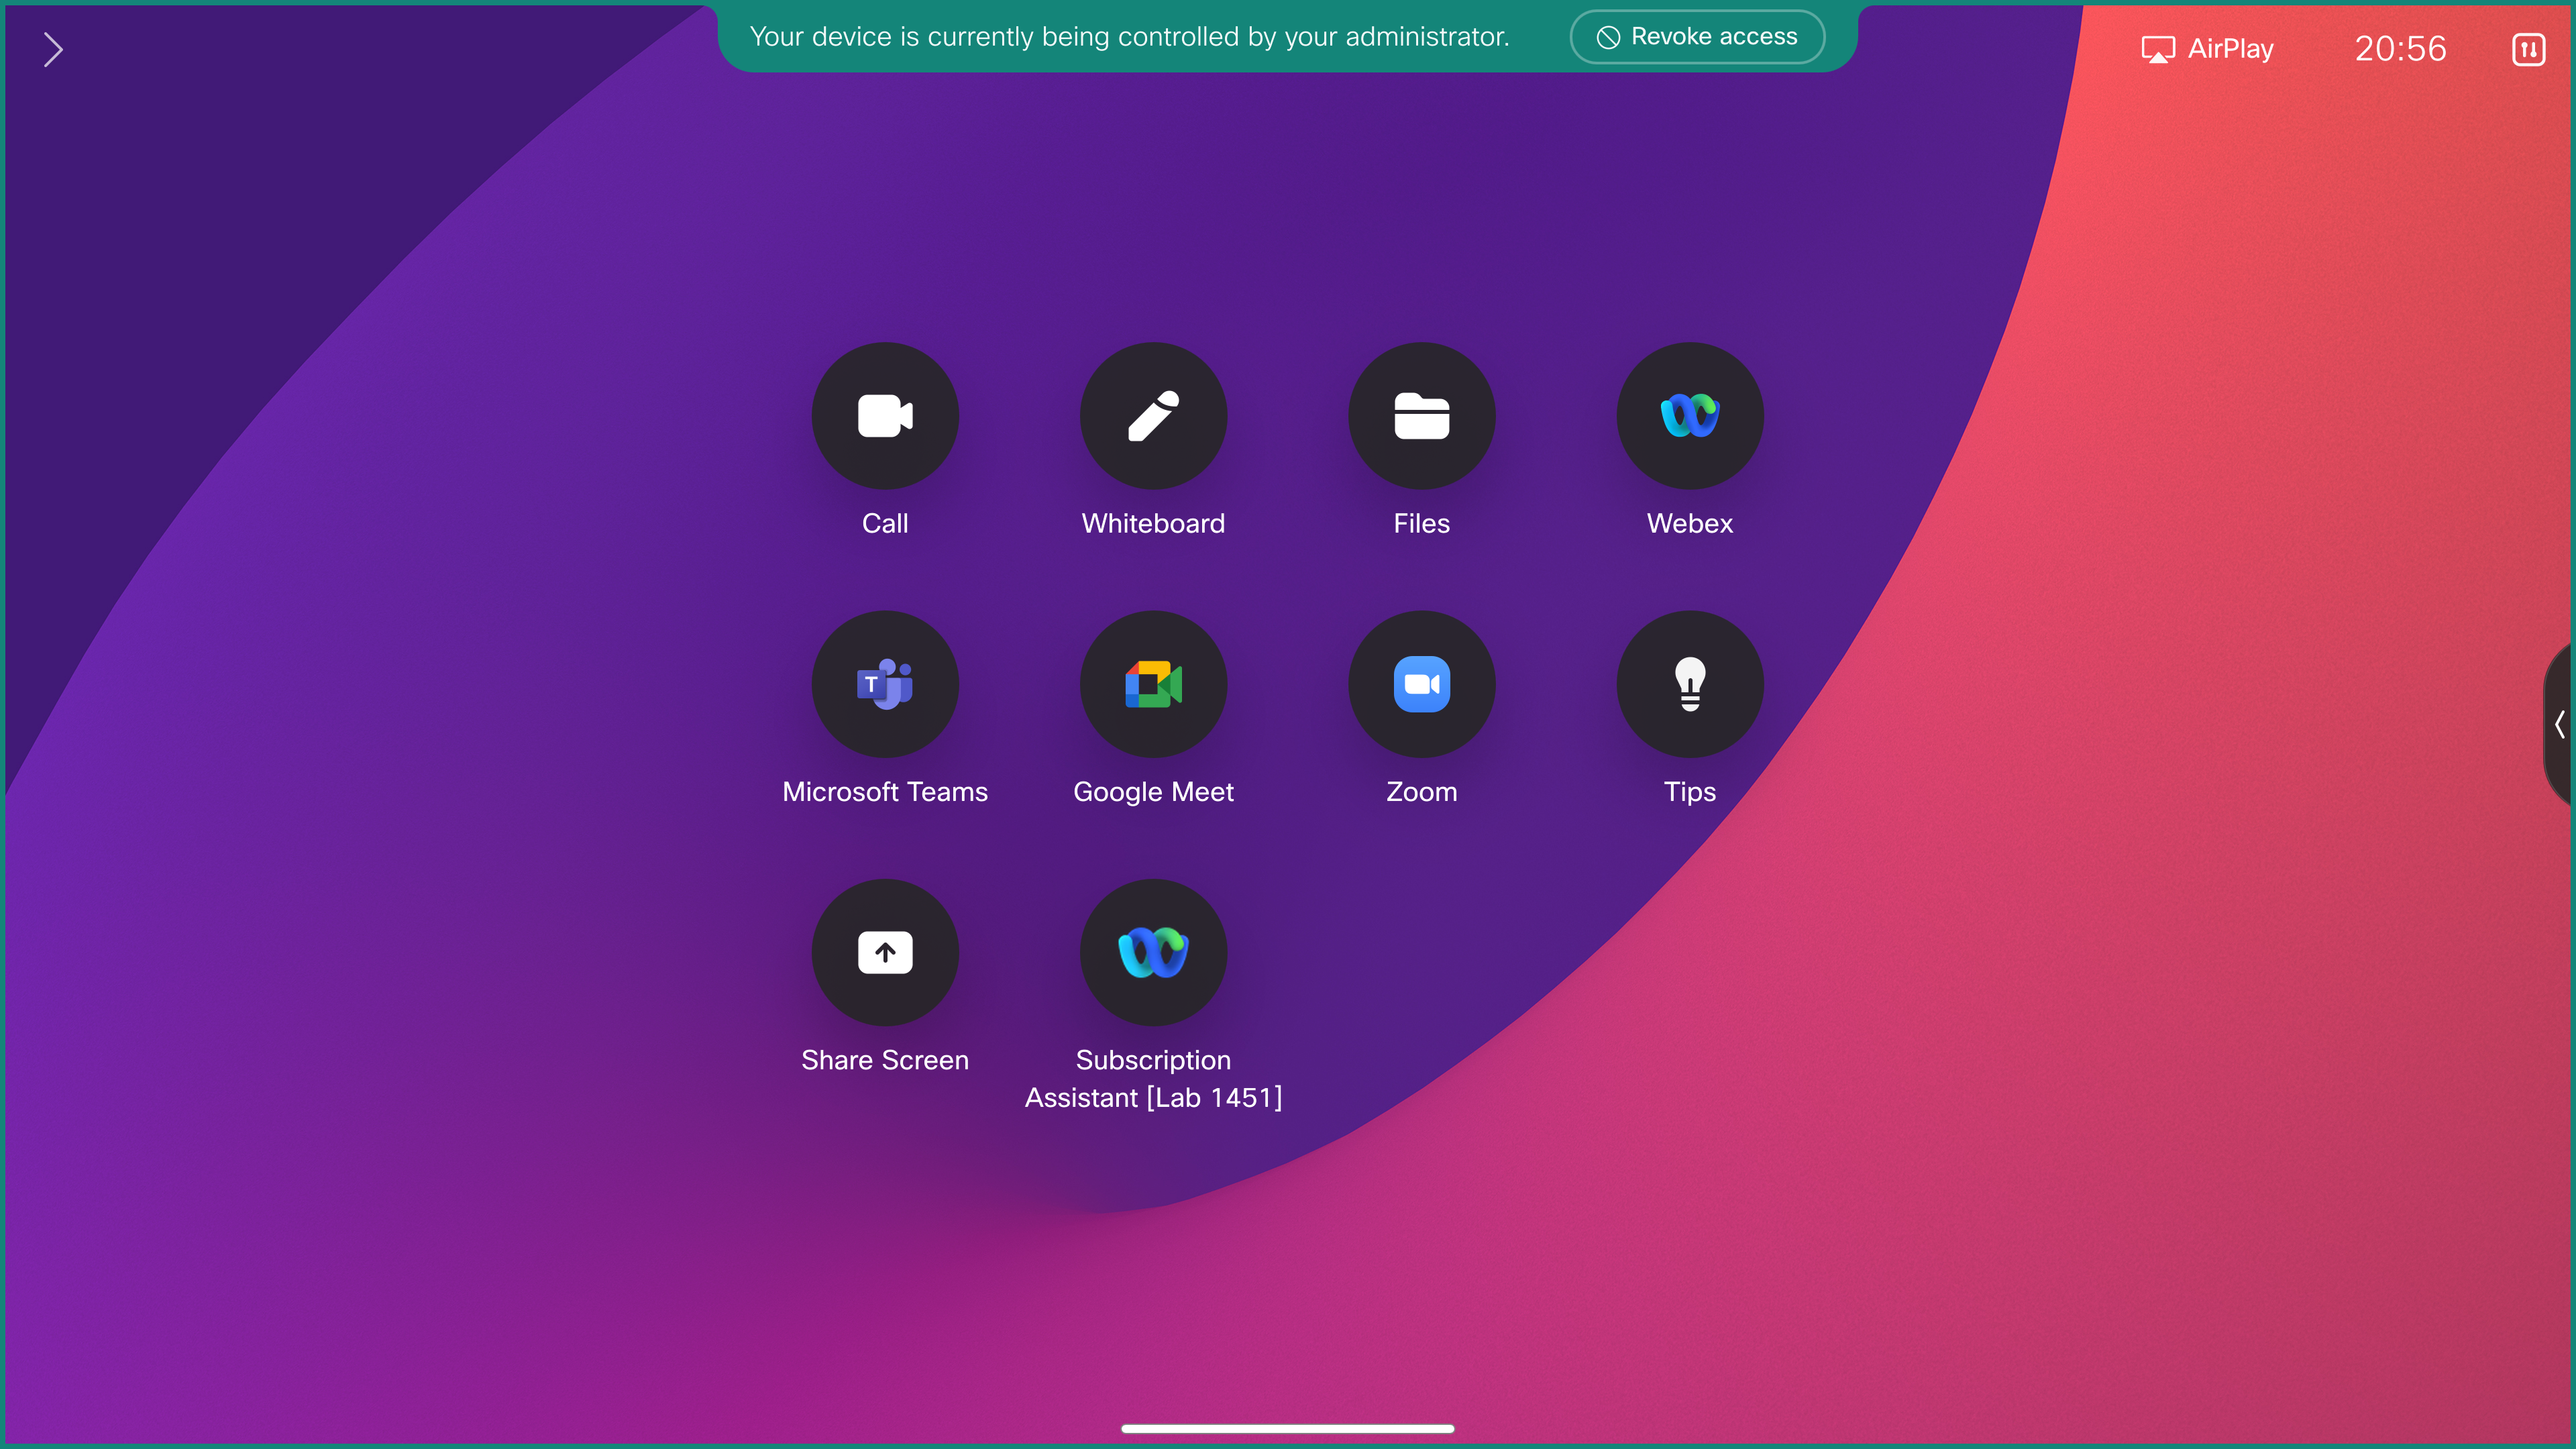Click the Share Screen text label
Viewport: 2576px width, 1449px height.
click(x=885, y=1060)
